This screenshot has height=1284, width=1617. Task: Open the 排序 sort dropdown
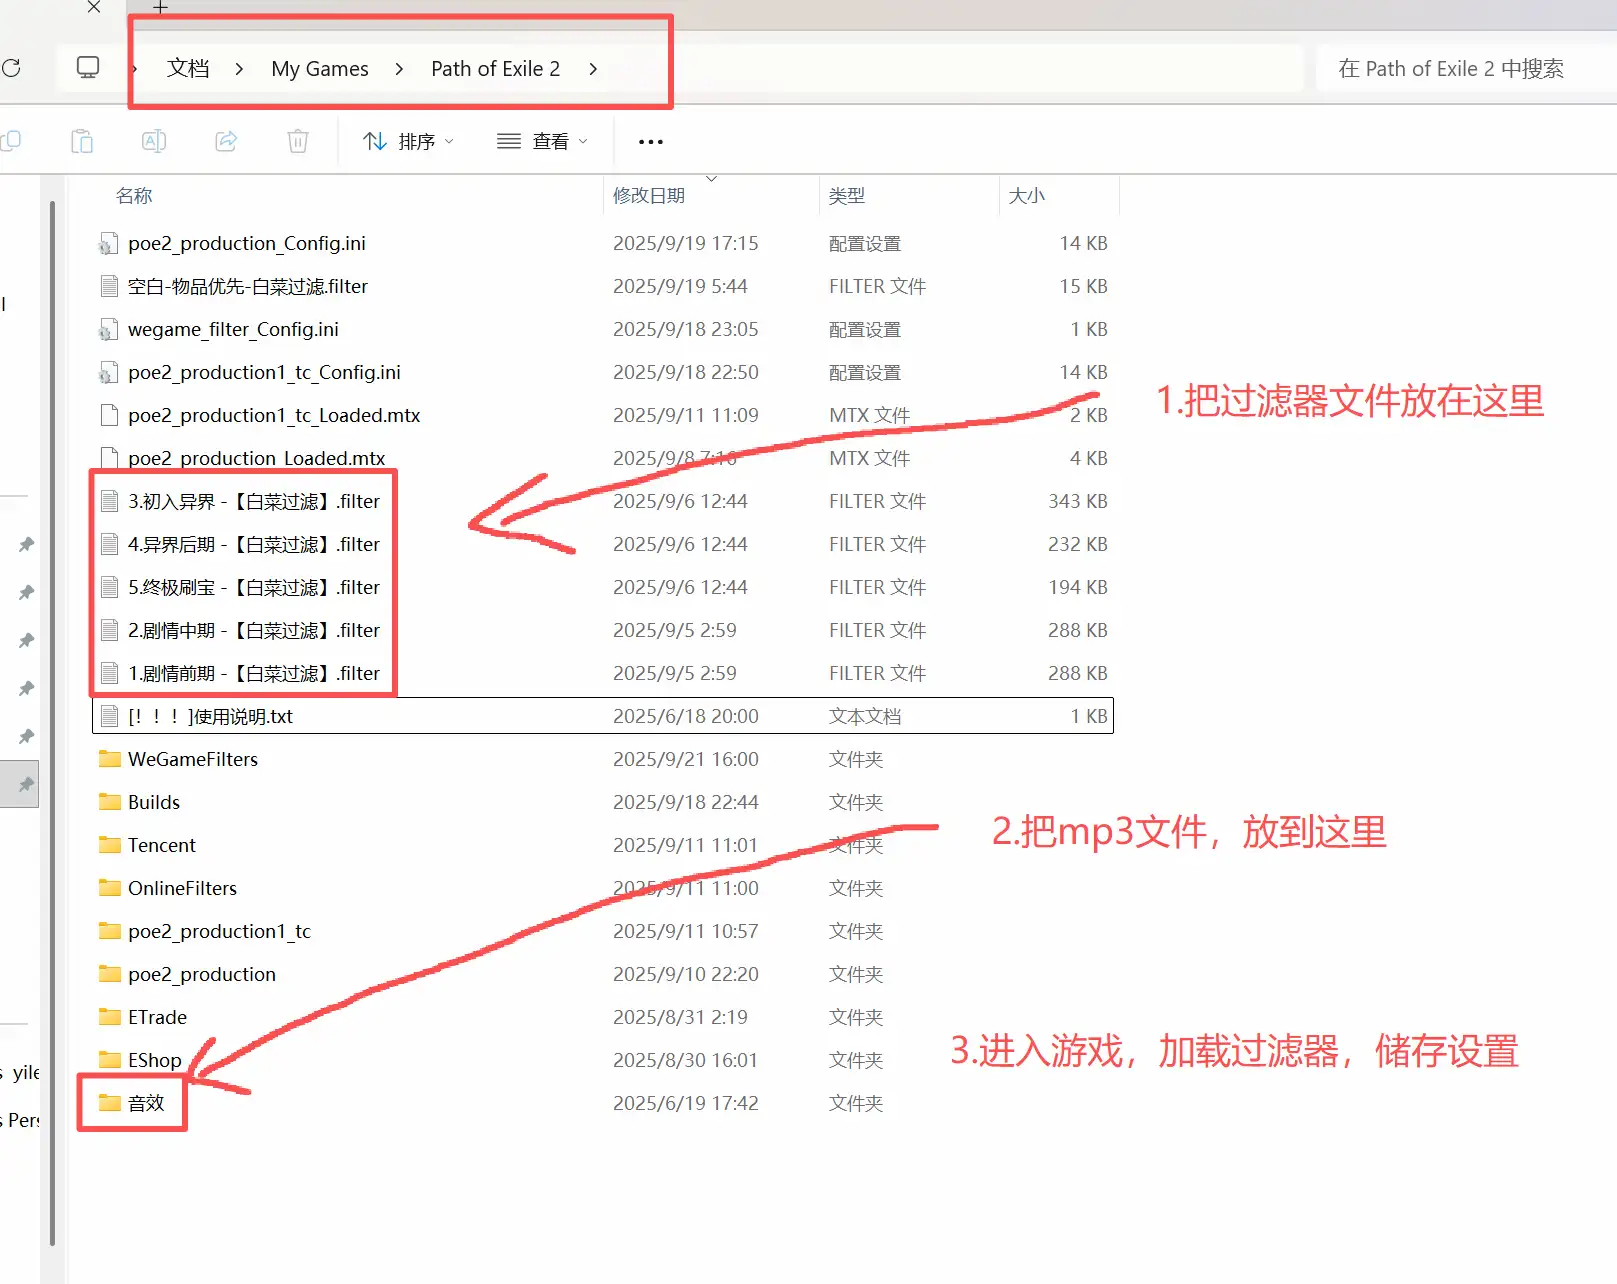408,142
